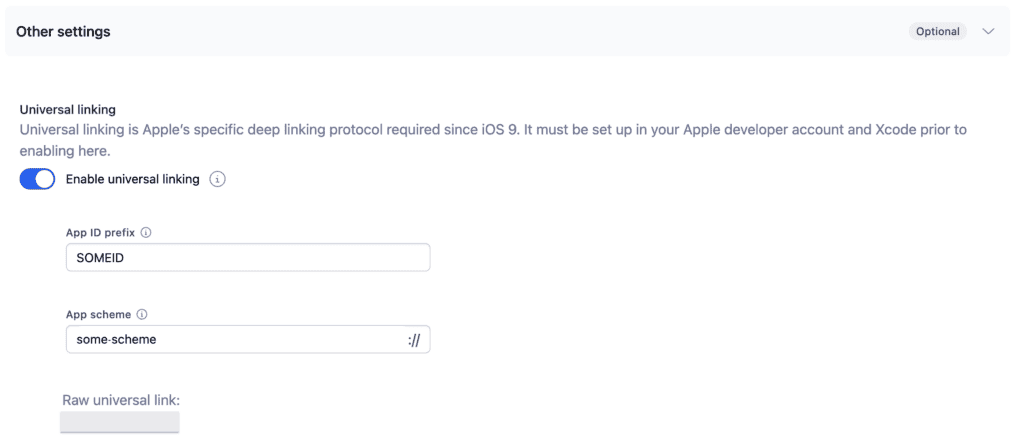The width and height of the screenshot is (1024, 446).
Task: Focus the App ID prefix field containing SOMEID
Action: point(248,257)
